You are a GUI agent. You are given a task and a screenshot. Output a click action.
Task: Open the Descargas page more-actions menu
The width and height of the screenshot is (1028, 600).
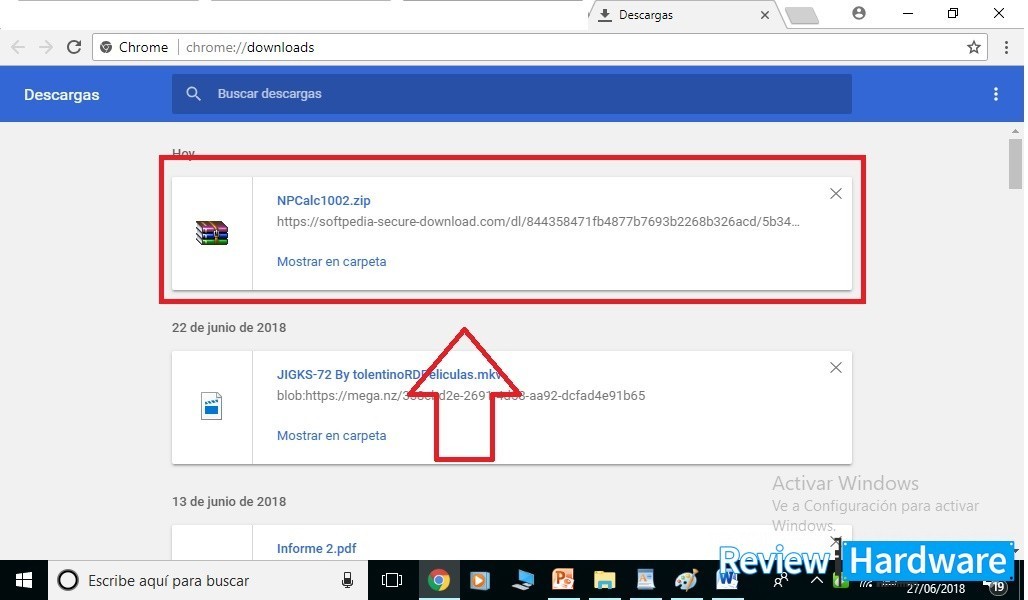(x=996, y=94)
